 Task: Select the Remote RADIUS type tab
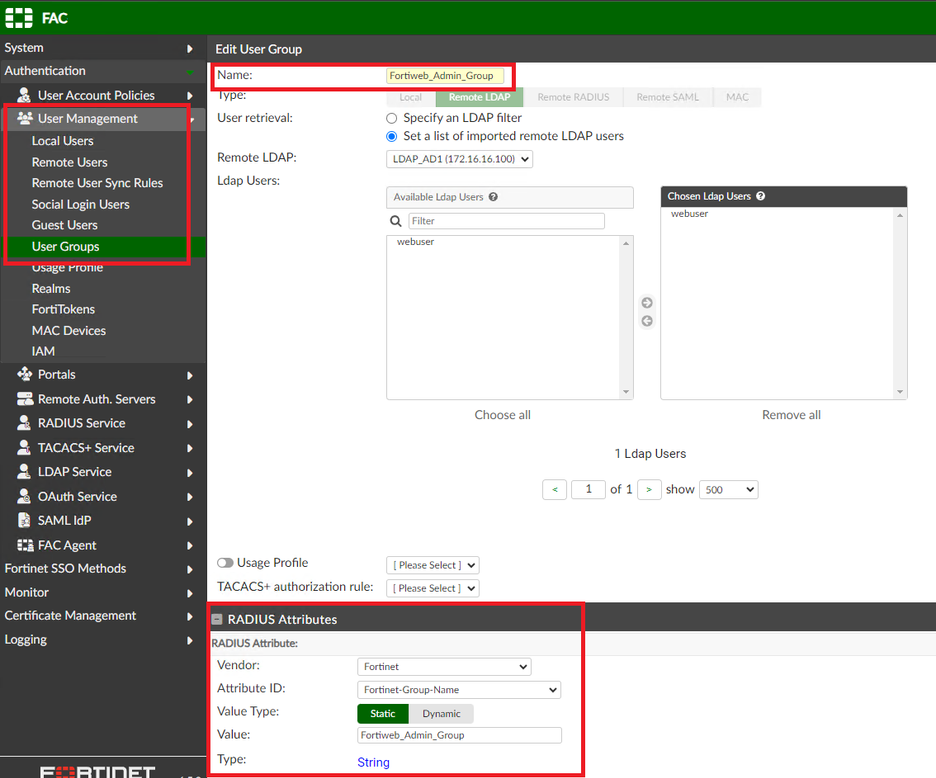pyautogui.click(x=573, y=97)
